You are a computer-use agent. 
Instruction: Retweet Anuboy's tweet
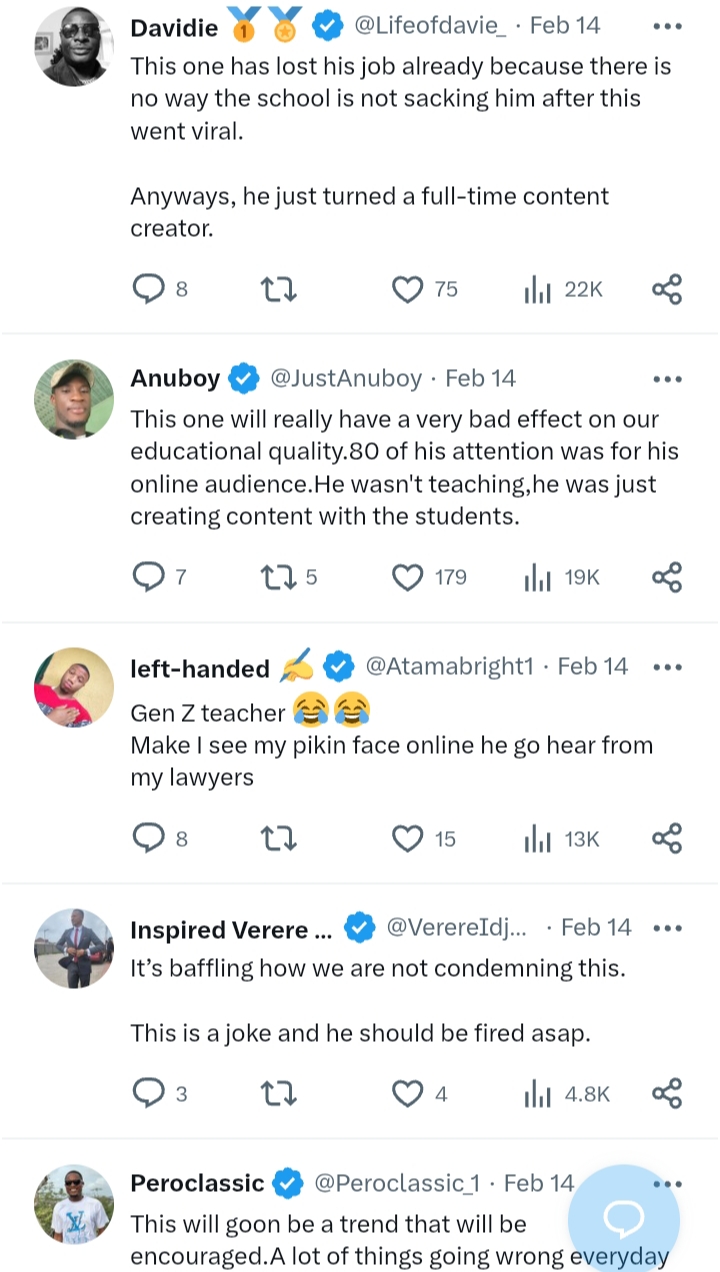coord(275,577)
